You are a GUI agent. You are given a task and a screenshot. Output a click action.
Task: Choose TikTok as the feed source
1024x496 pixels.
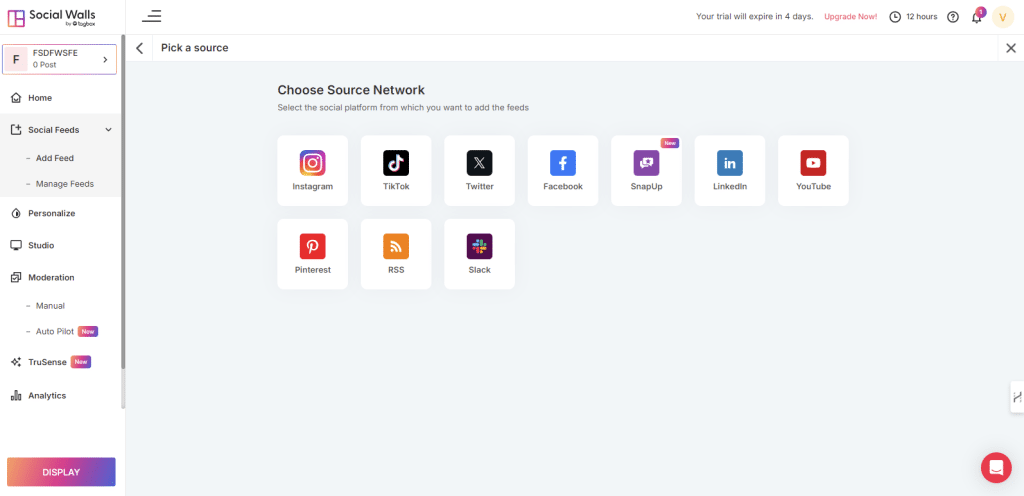point(396,170)
